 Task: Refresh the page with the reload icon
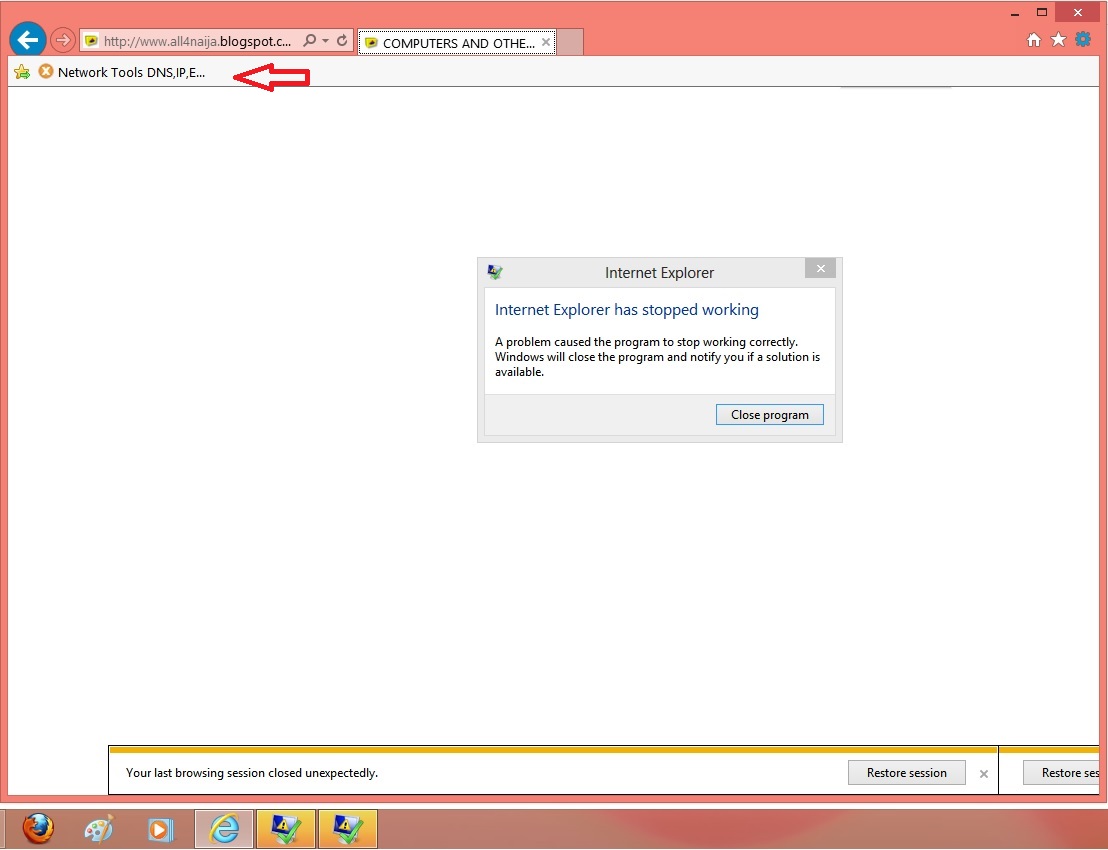click(x=342, y=40)
